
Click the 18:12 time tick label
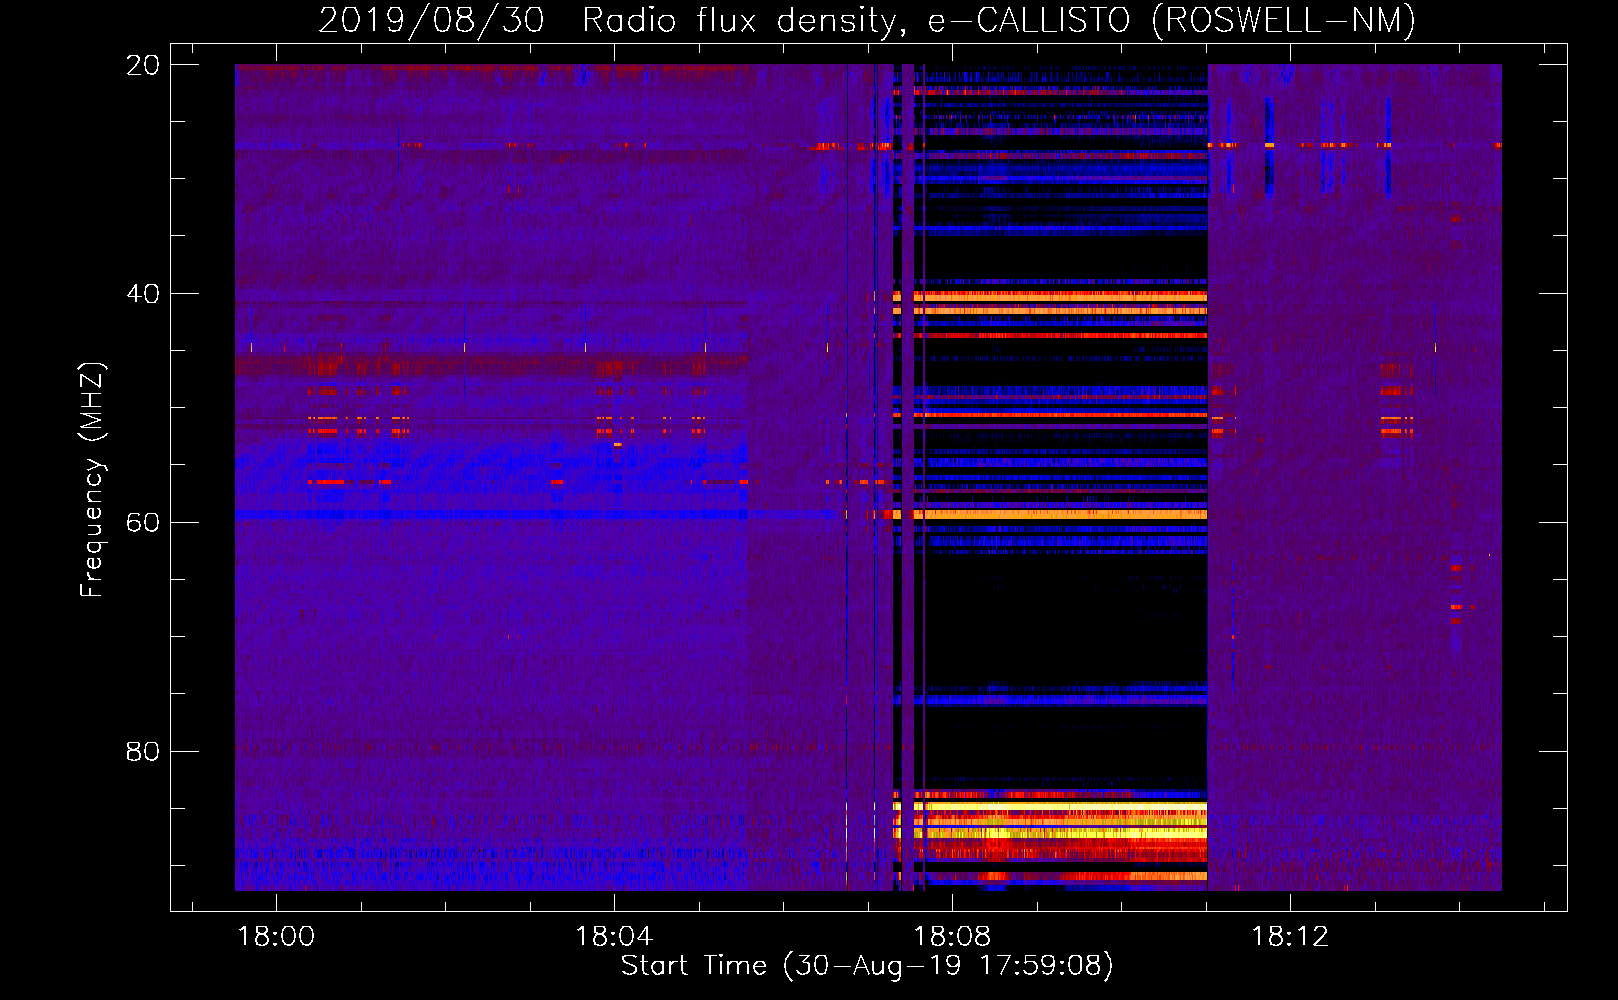(x=1290, y=937)
